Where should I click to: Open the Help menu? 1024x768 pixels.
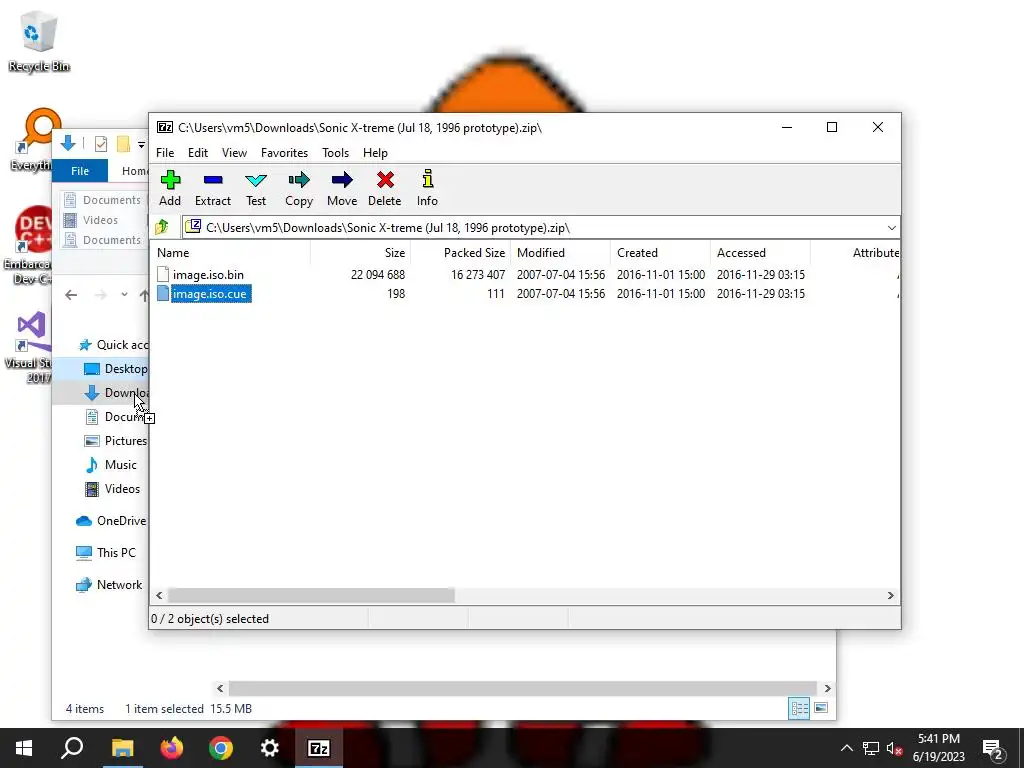(376, 153)
